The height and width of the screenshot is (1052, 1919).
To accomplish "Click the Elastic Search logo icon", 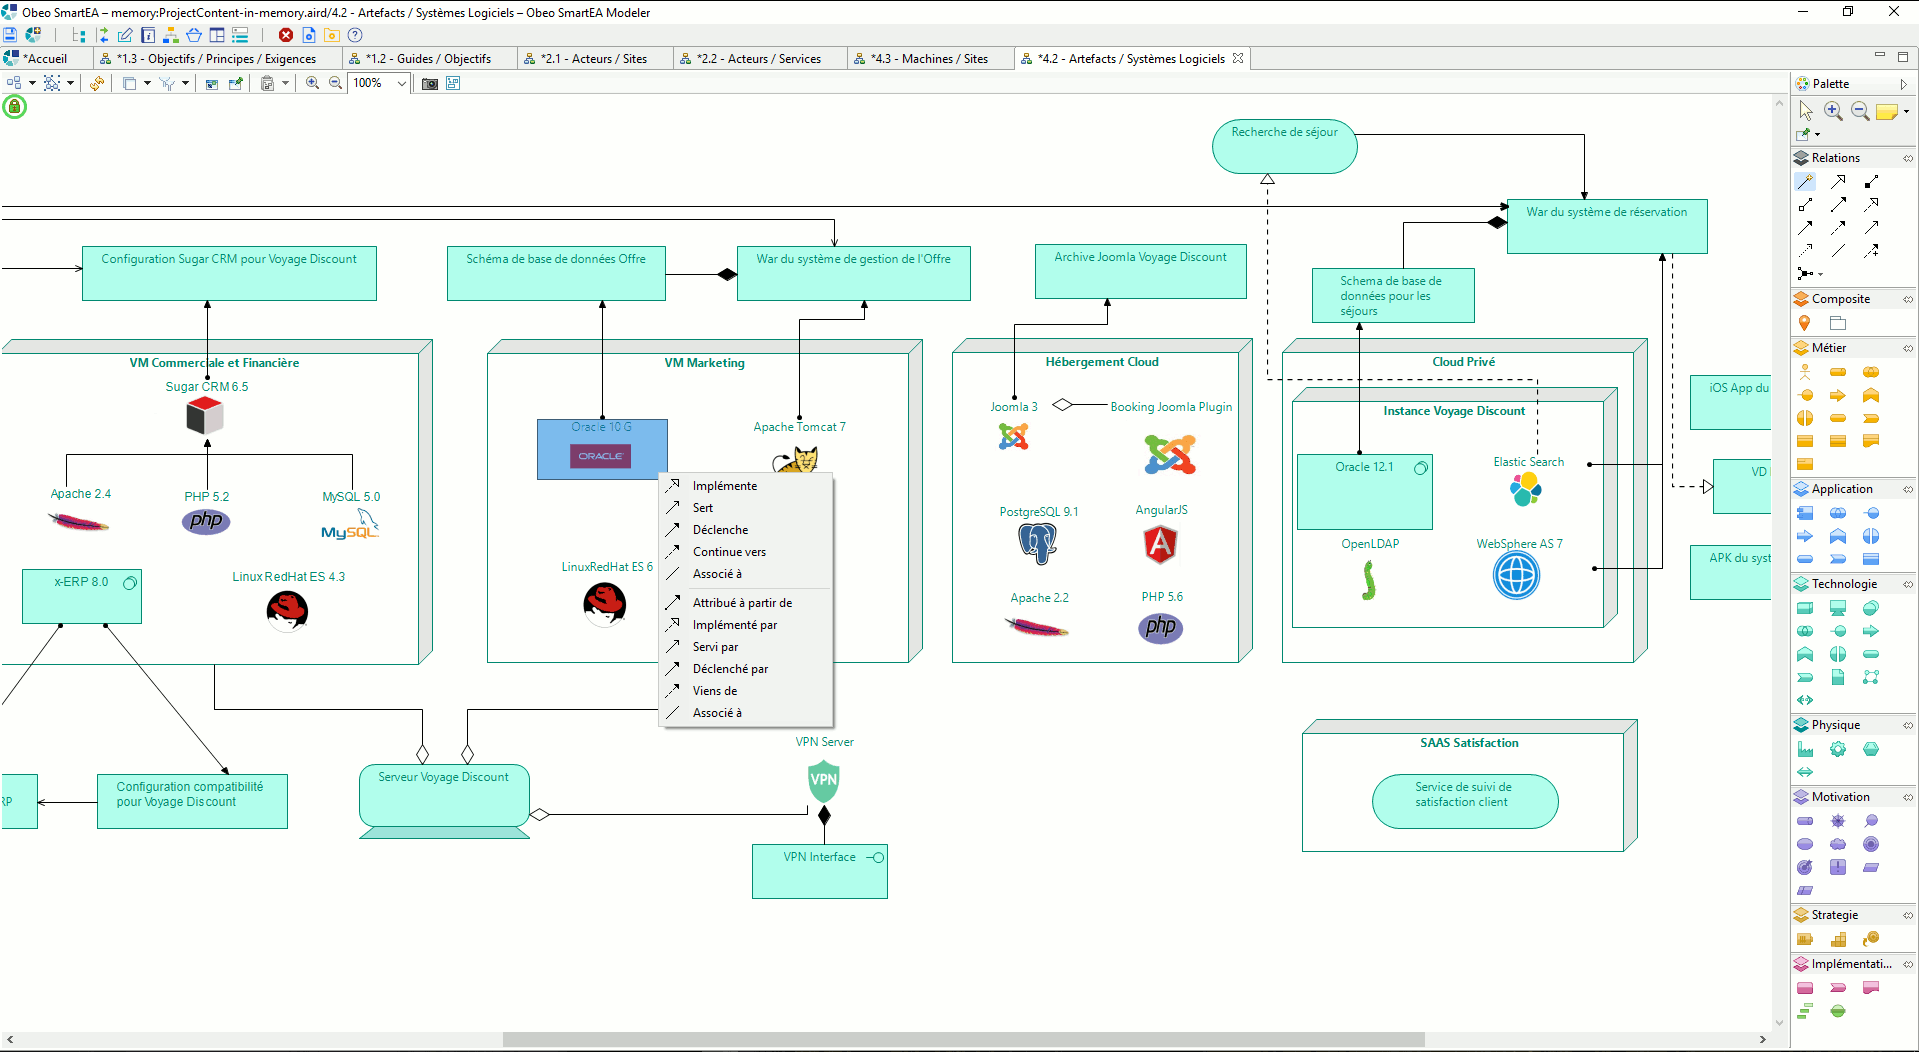I will 1526,489.
